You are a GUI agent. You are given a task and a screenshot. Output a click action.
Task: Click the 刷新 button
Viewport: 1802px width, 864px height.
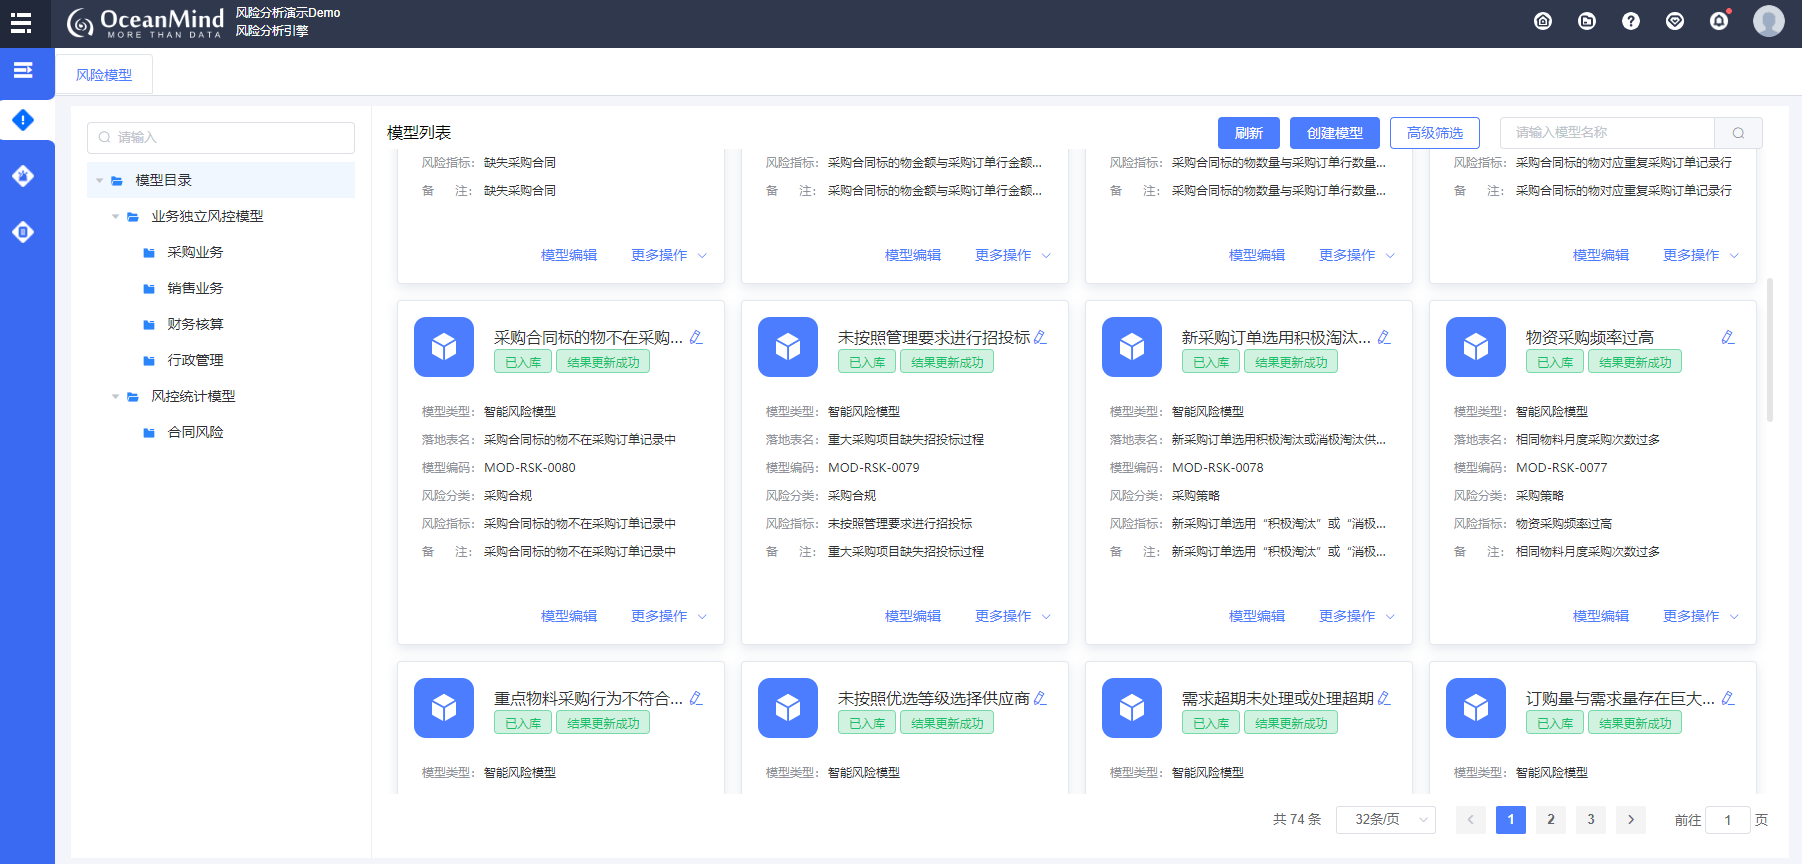pos(1249,133)
